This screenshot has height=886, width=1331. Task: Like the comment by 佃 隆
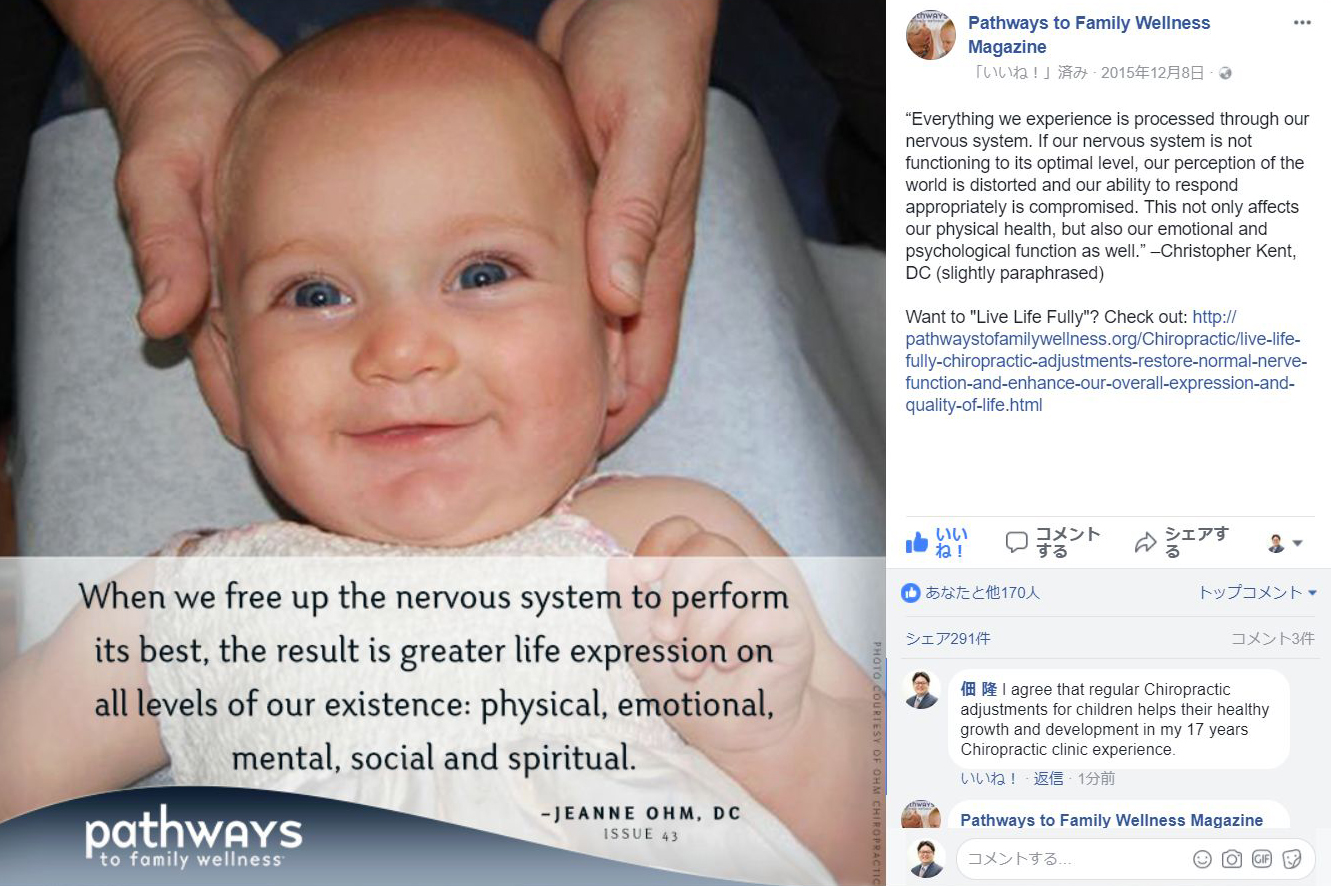[x=989, y=778]
